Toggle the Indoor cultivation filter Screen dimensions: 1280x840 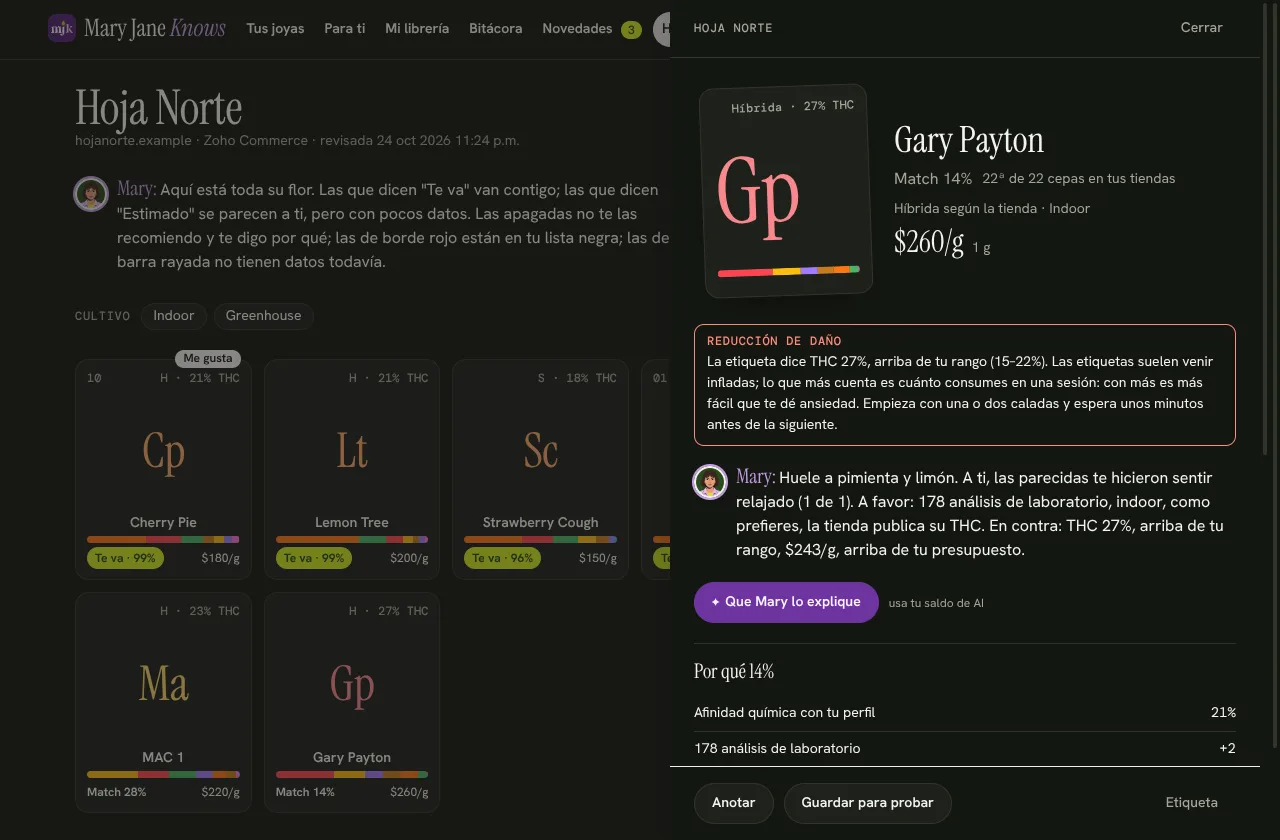pyautogui.click(x=174, y=316)
